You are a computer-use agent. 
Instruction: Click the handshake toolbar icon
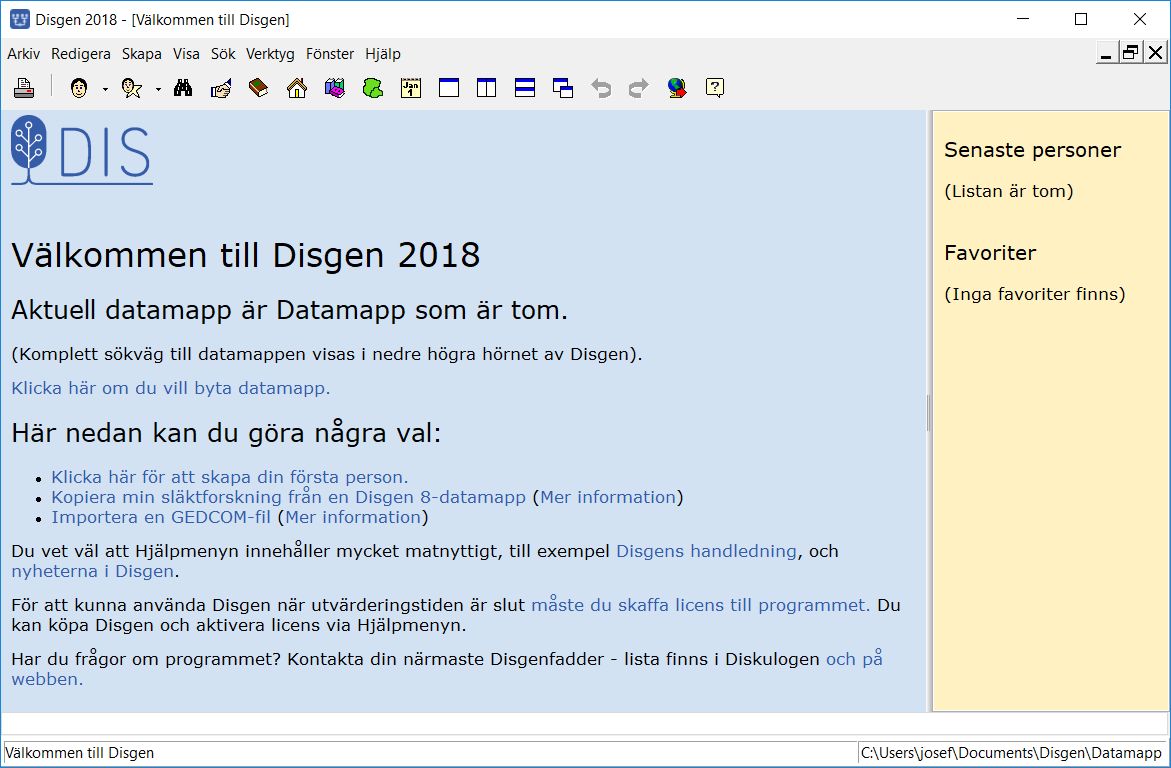(x=221, y=88)
